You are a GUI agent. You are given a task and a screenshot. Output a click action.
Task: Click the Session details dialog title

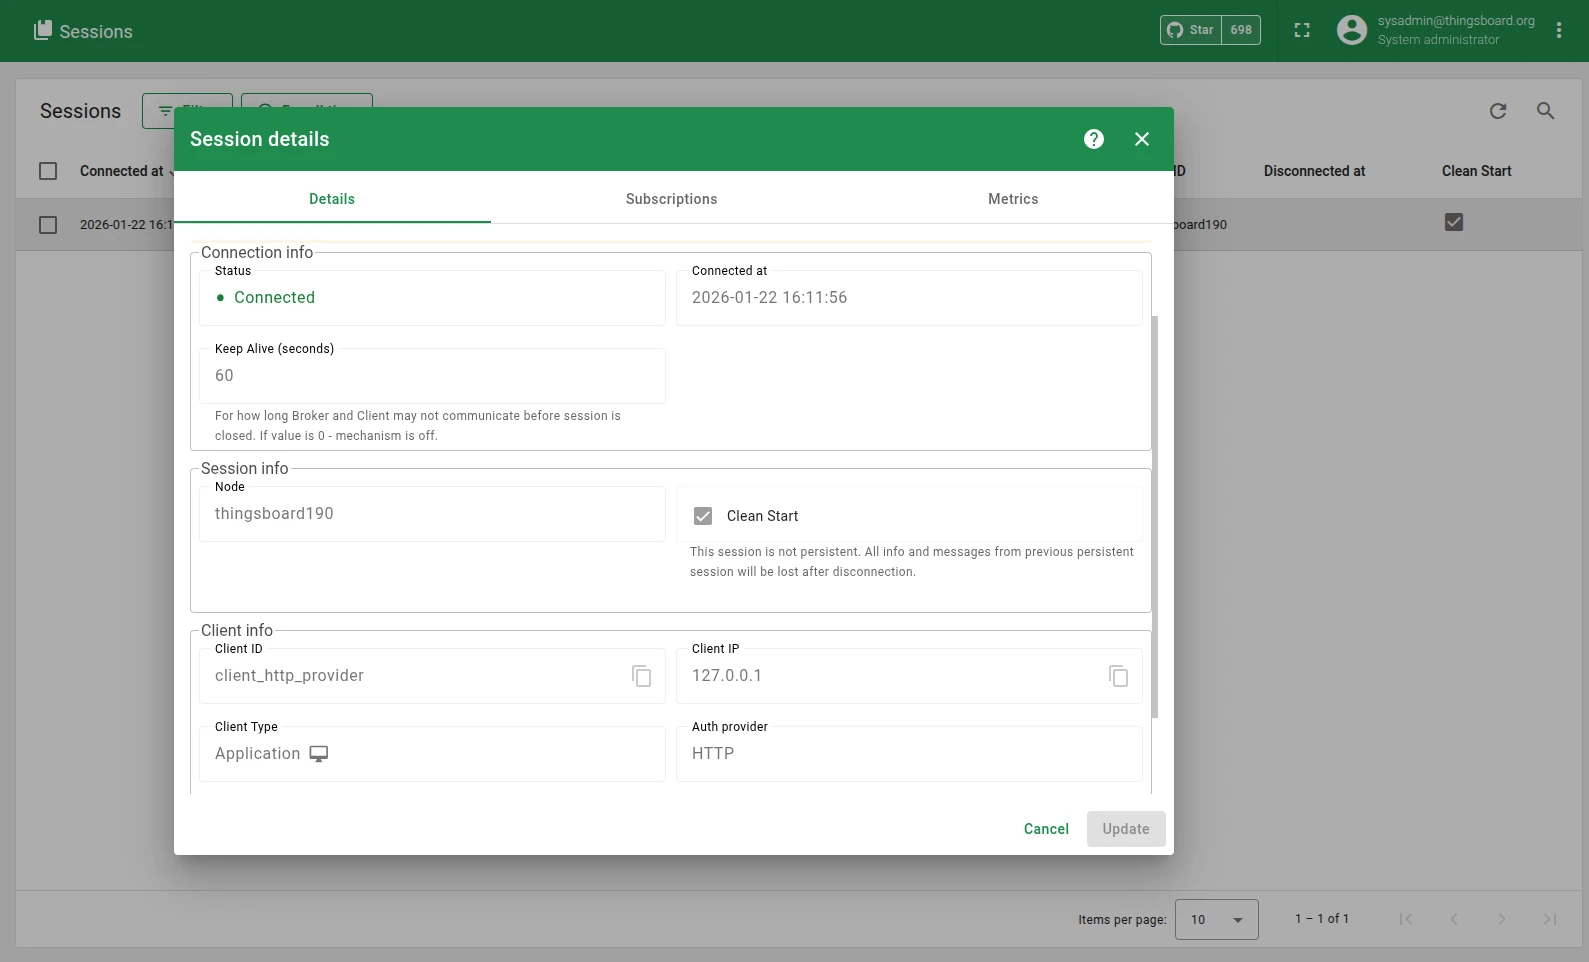point(260,139)
